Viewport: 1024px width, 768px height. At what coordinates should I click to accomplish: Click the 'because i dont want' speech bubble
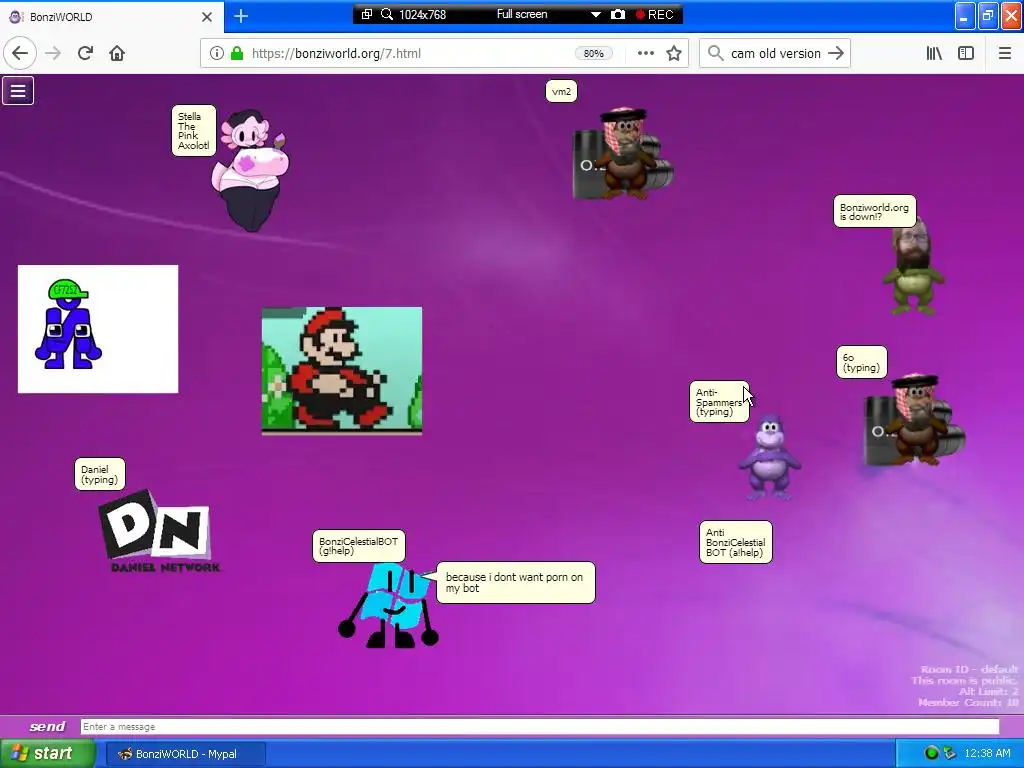coord(515,583)
